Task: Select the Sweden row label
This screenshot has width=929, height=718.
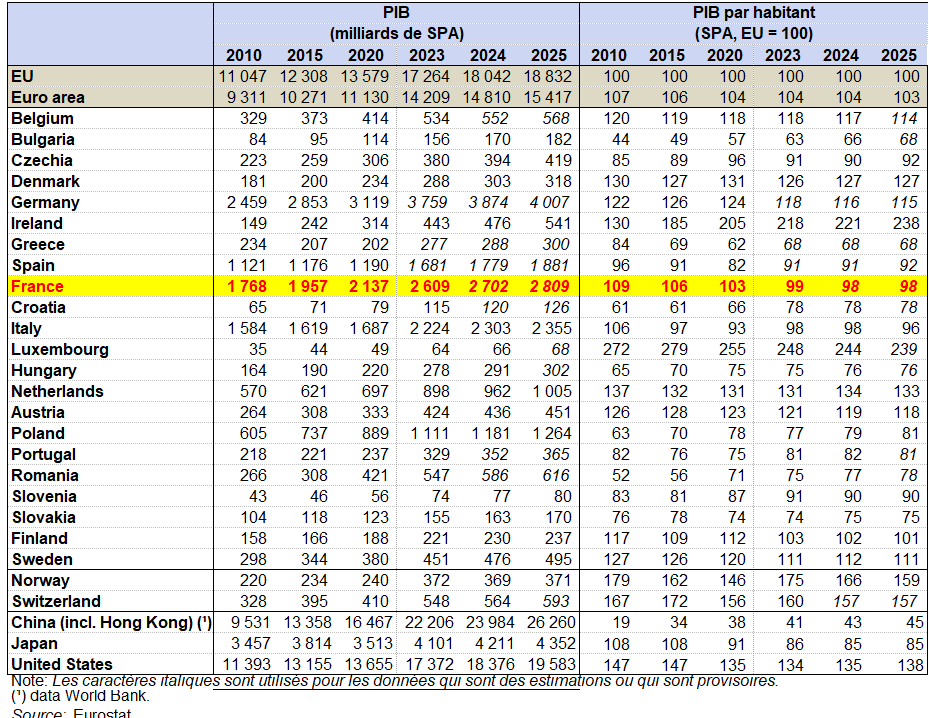Action: click(42, 560)
